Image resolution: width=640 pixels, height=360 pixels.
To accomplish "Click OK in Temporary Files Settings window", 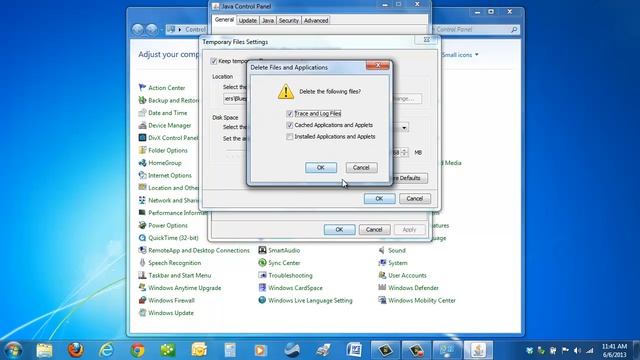I will point(379,198).
